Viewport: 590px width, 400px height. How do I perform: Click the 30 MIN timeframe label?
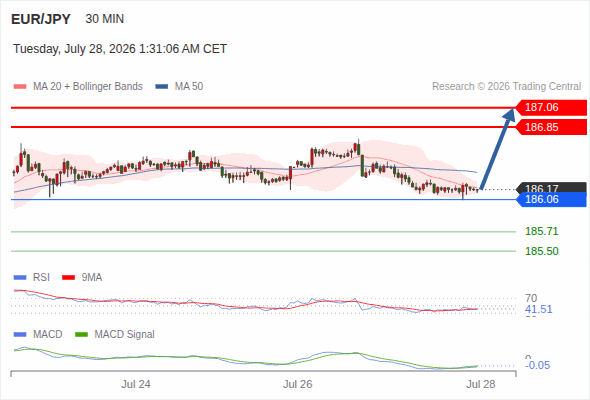coord(105,19)
